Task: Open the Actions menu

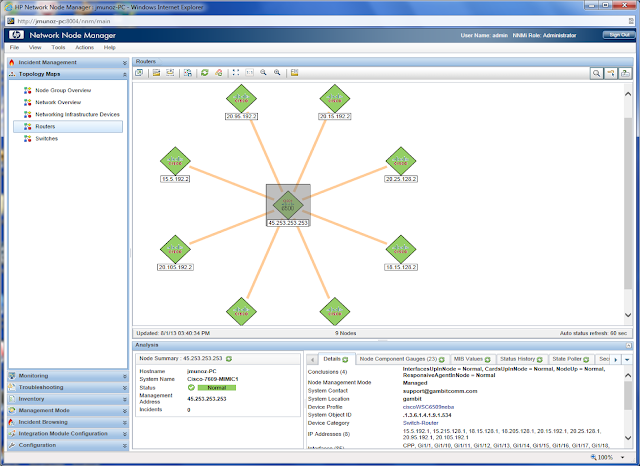Action: (84, 47)
